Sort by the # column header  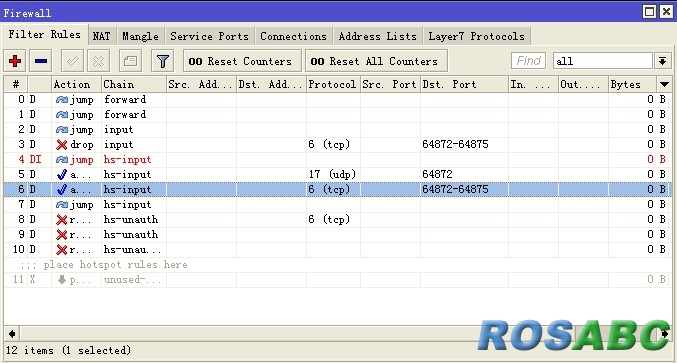(16, 84)
